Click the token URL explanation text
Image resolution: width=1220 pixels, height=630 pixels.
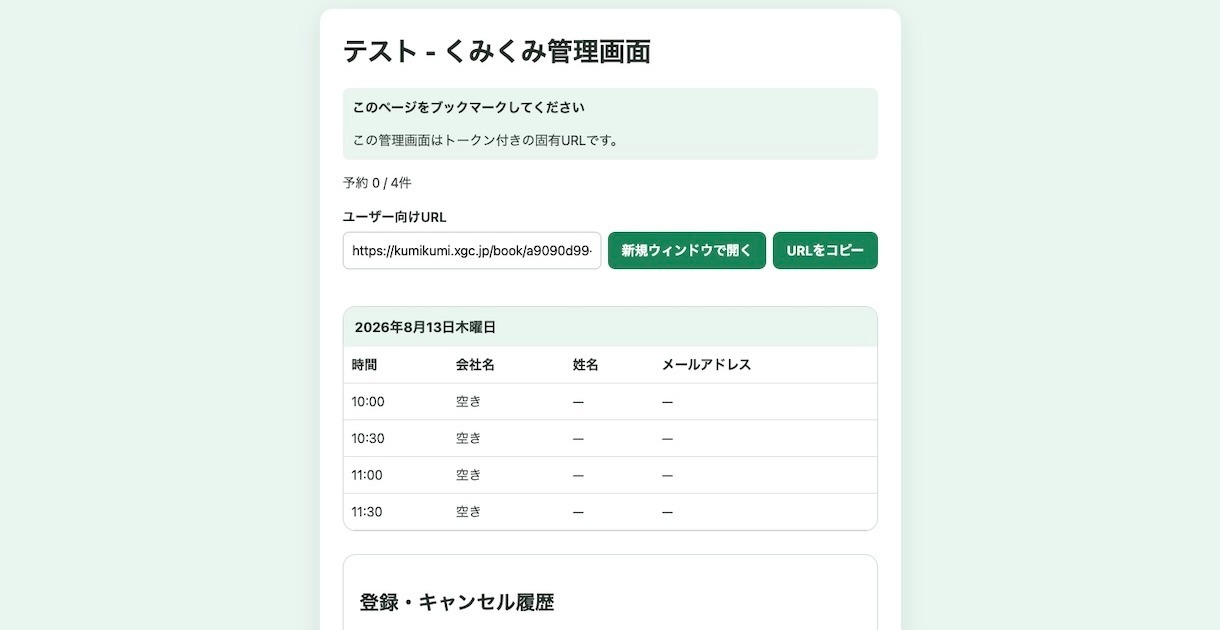coord(486,140)
